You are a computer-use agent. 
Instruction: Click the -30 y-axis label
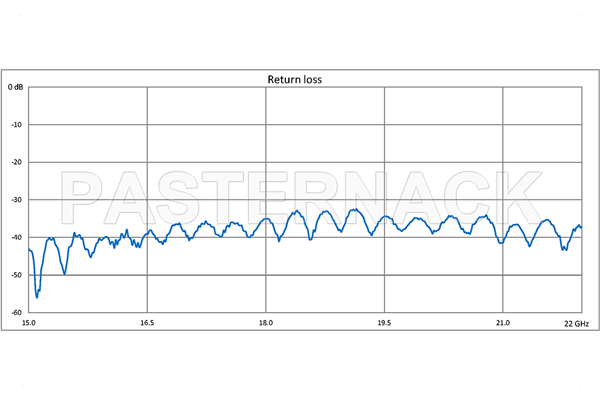coord(16,200)
